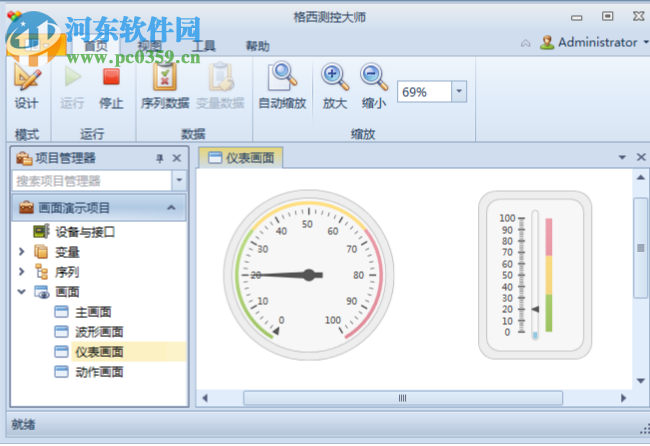Click the 波形画面 window icon

[x=61, y=332]
